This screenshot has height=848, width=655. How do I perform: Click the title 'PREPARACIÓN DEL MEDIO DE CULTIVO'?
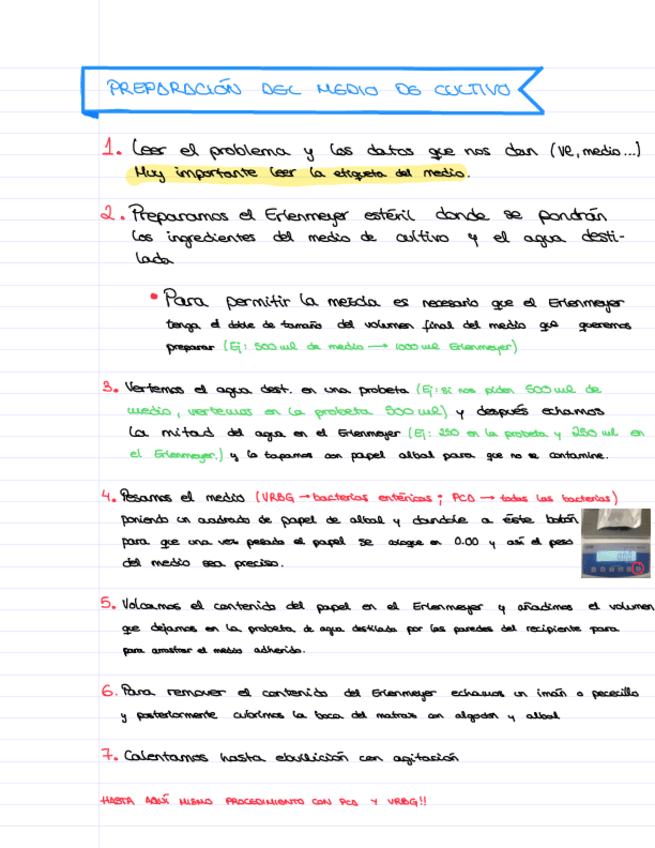pos(308,89)
